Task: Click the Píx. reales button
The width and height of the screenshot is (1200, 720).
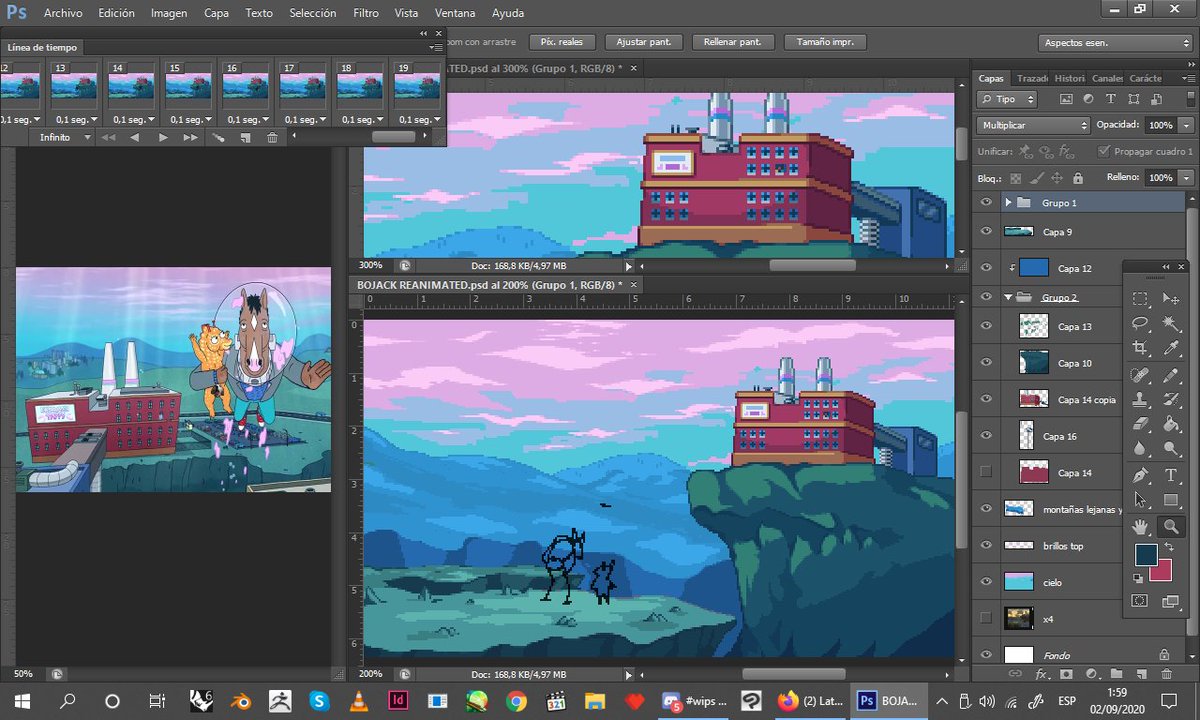Action: point(563,42)
